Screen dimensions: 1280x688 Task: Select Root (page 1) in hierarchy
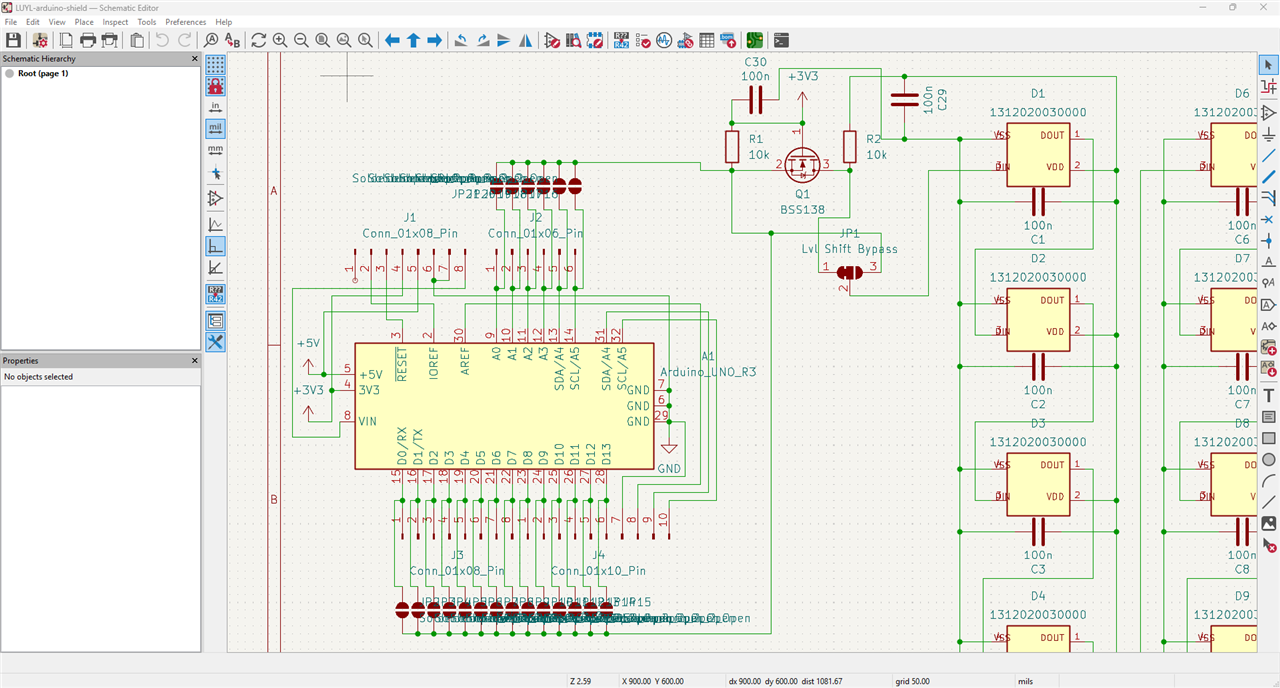(43, 73)
